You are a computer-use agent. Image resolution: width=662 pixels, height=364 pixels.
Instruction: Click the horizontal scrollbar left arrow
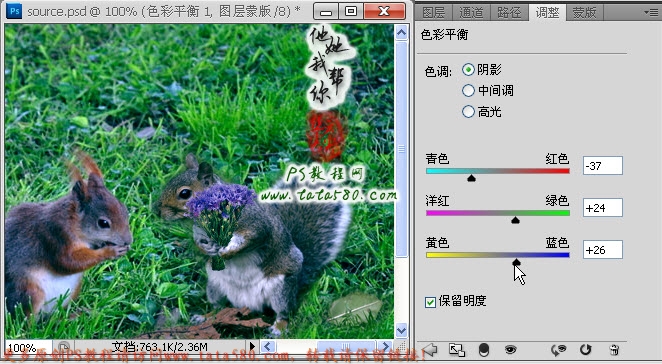pos(268,347)
